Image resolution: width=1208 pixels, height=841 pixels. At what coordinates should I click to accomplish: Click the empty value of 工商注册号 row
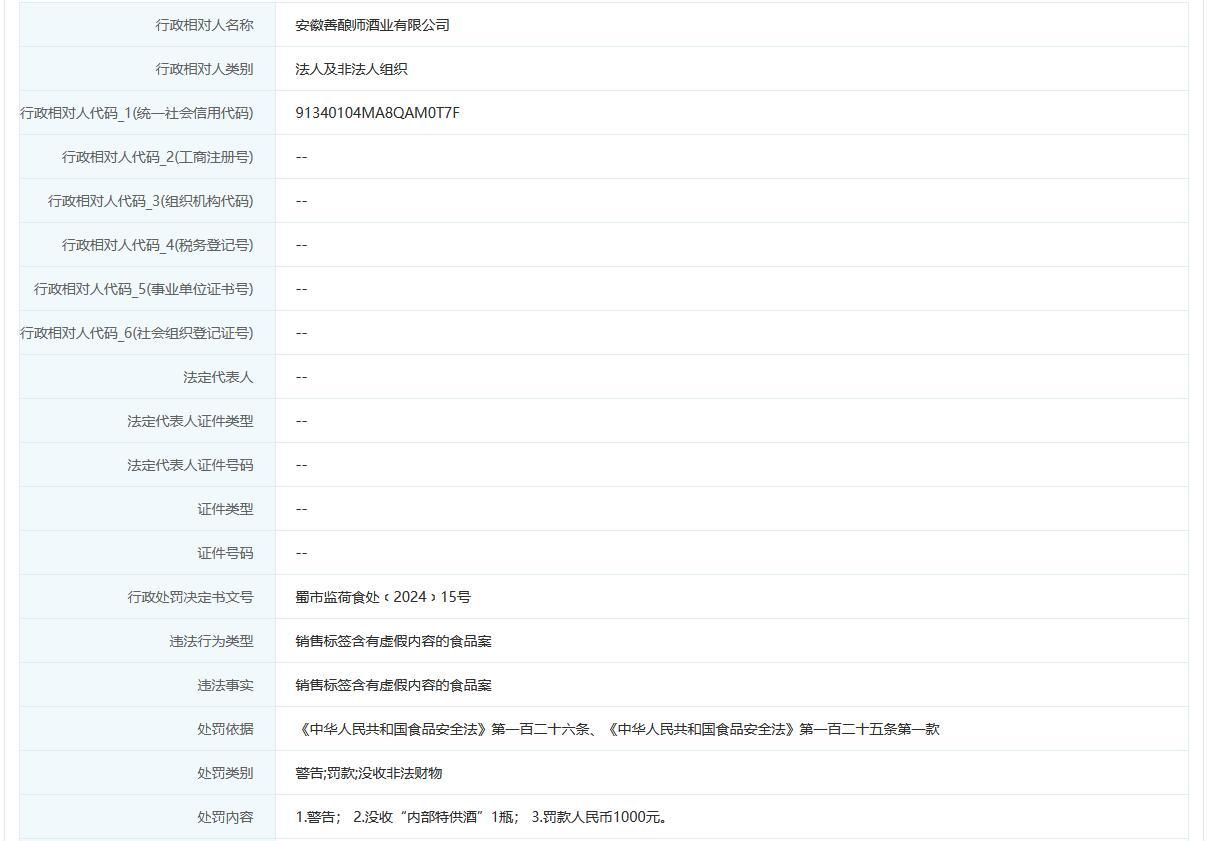301,157
